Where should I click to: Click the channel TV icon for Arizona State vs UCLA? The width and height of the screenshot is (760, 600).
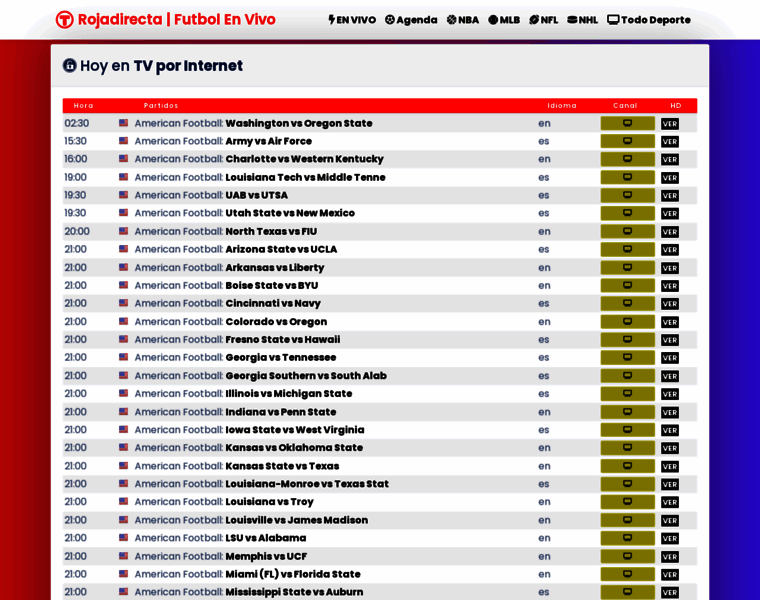coord(627,249)
